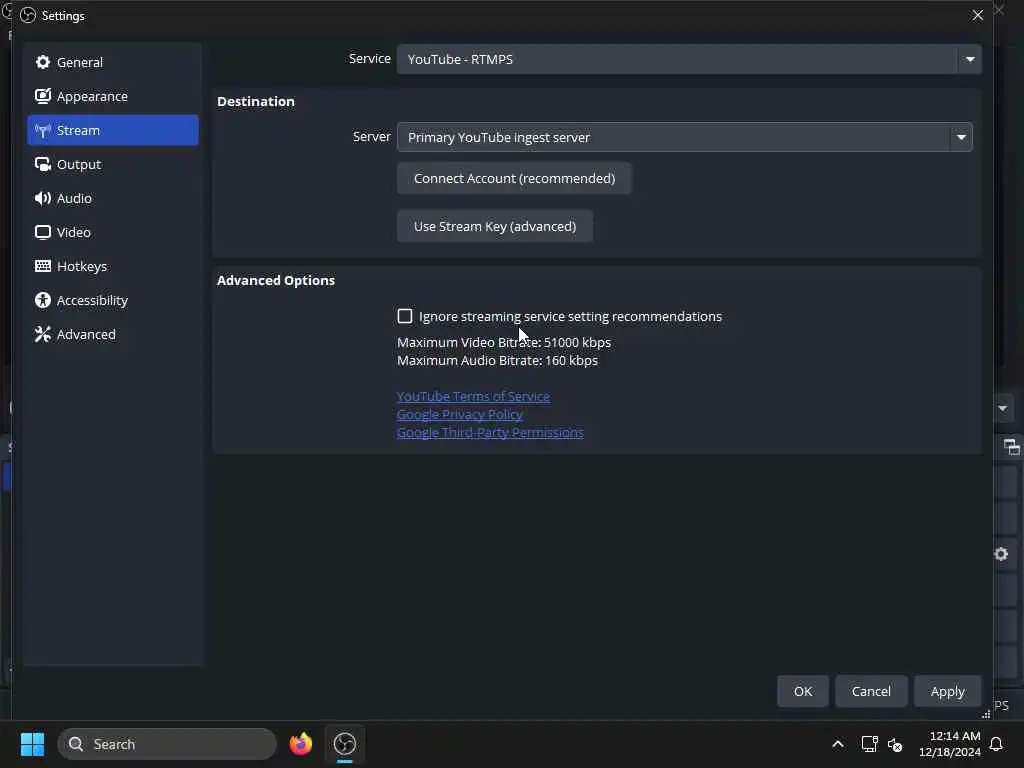Switch to Video settings tab
Screen dimensions: 1024x768
tap(112, 232)
